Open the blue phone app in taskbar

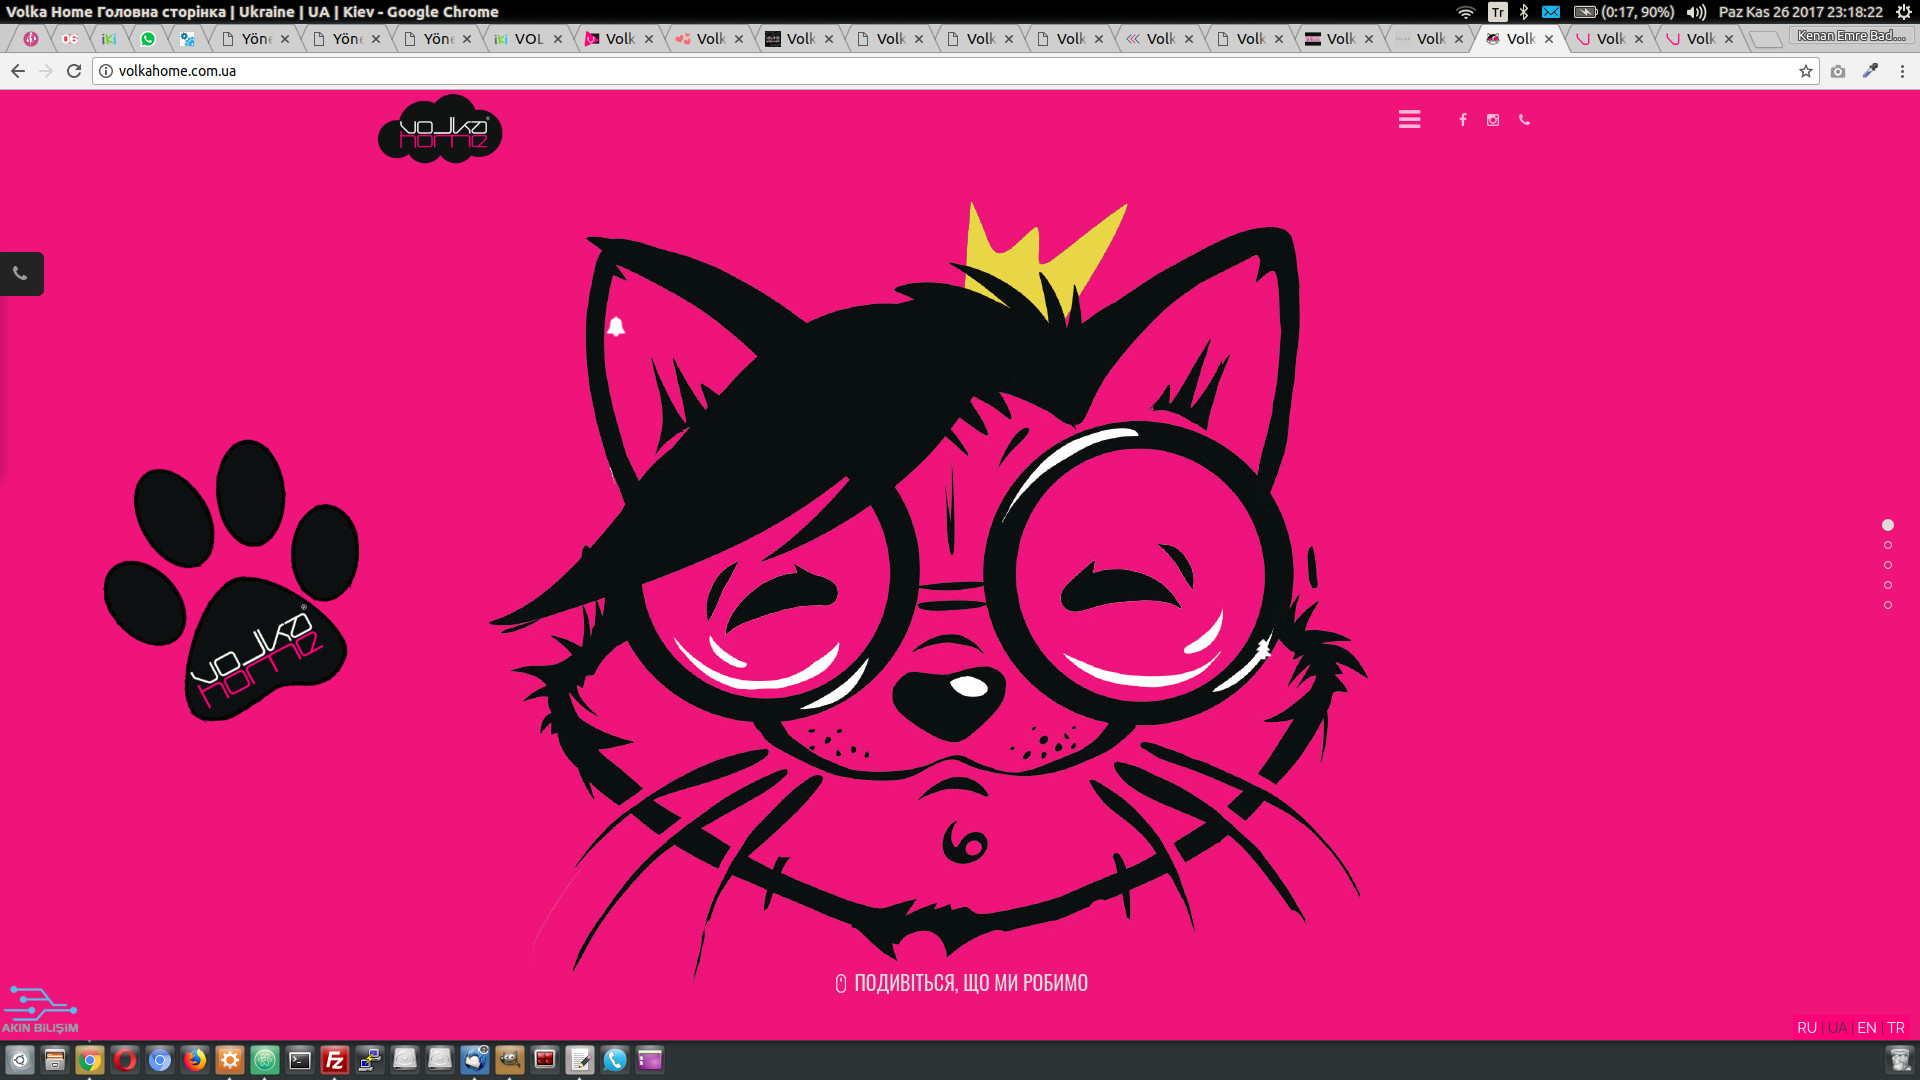point(615,1060)
